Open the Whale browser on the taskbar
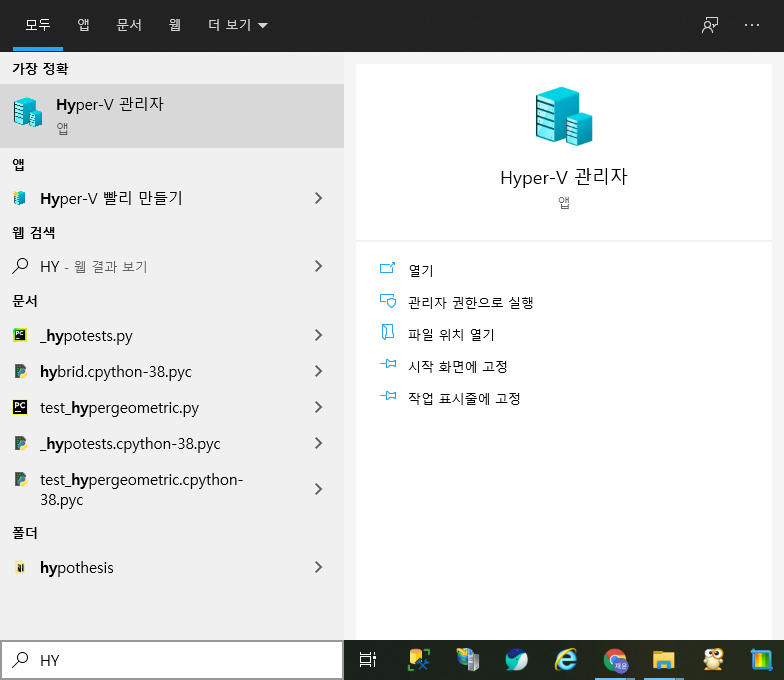The image size is (784, 680). coord(516,659)
